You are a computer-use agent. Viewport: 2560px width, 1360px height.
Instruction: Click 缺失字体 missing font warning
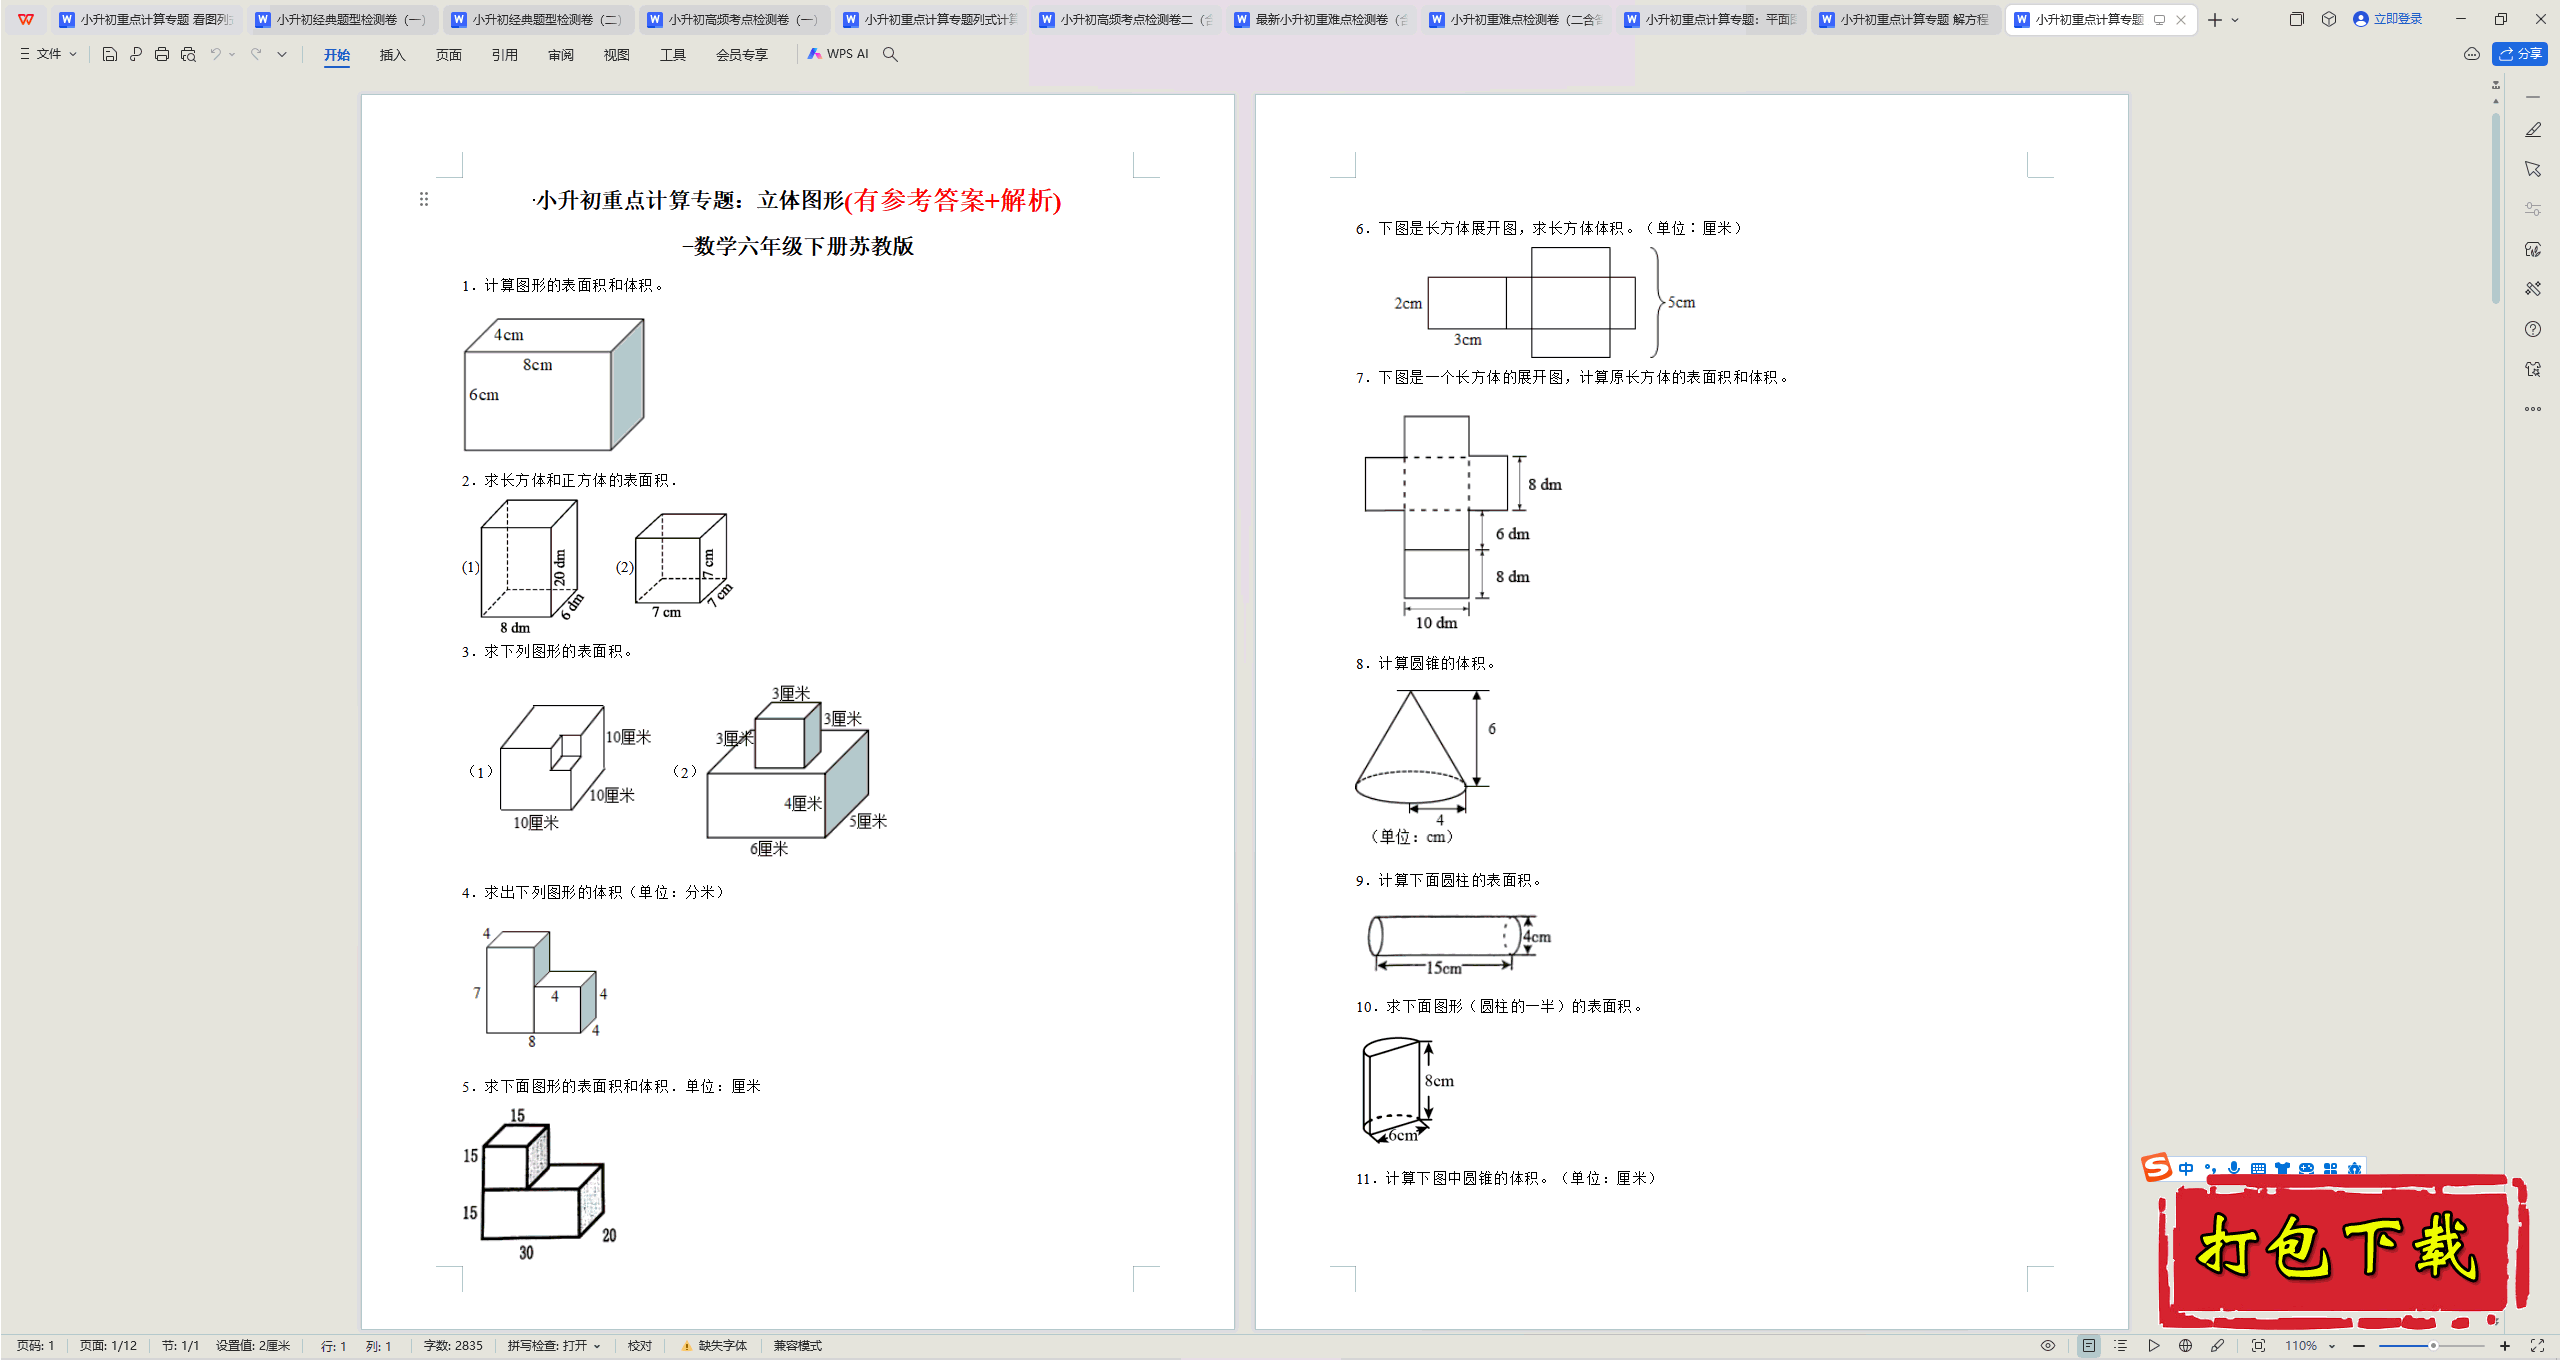[x=714, y=1346]
